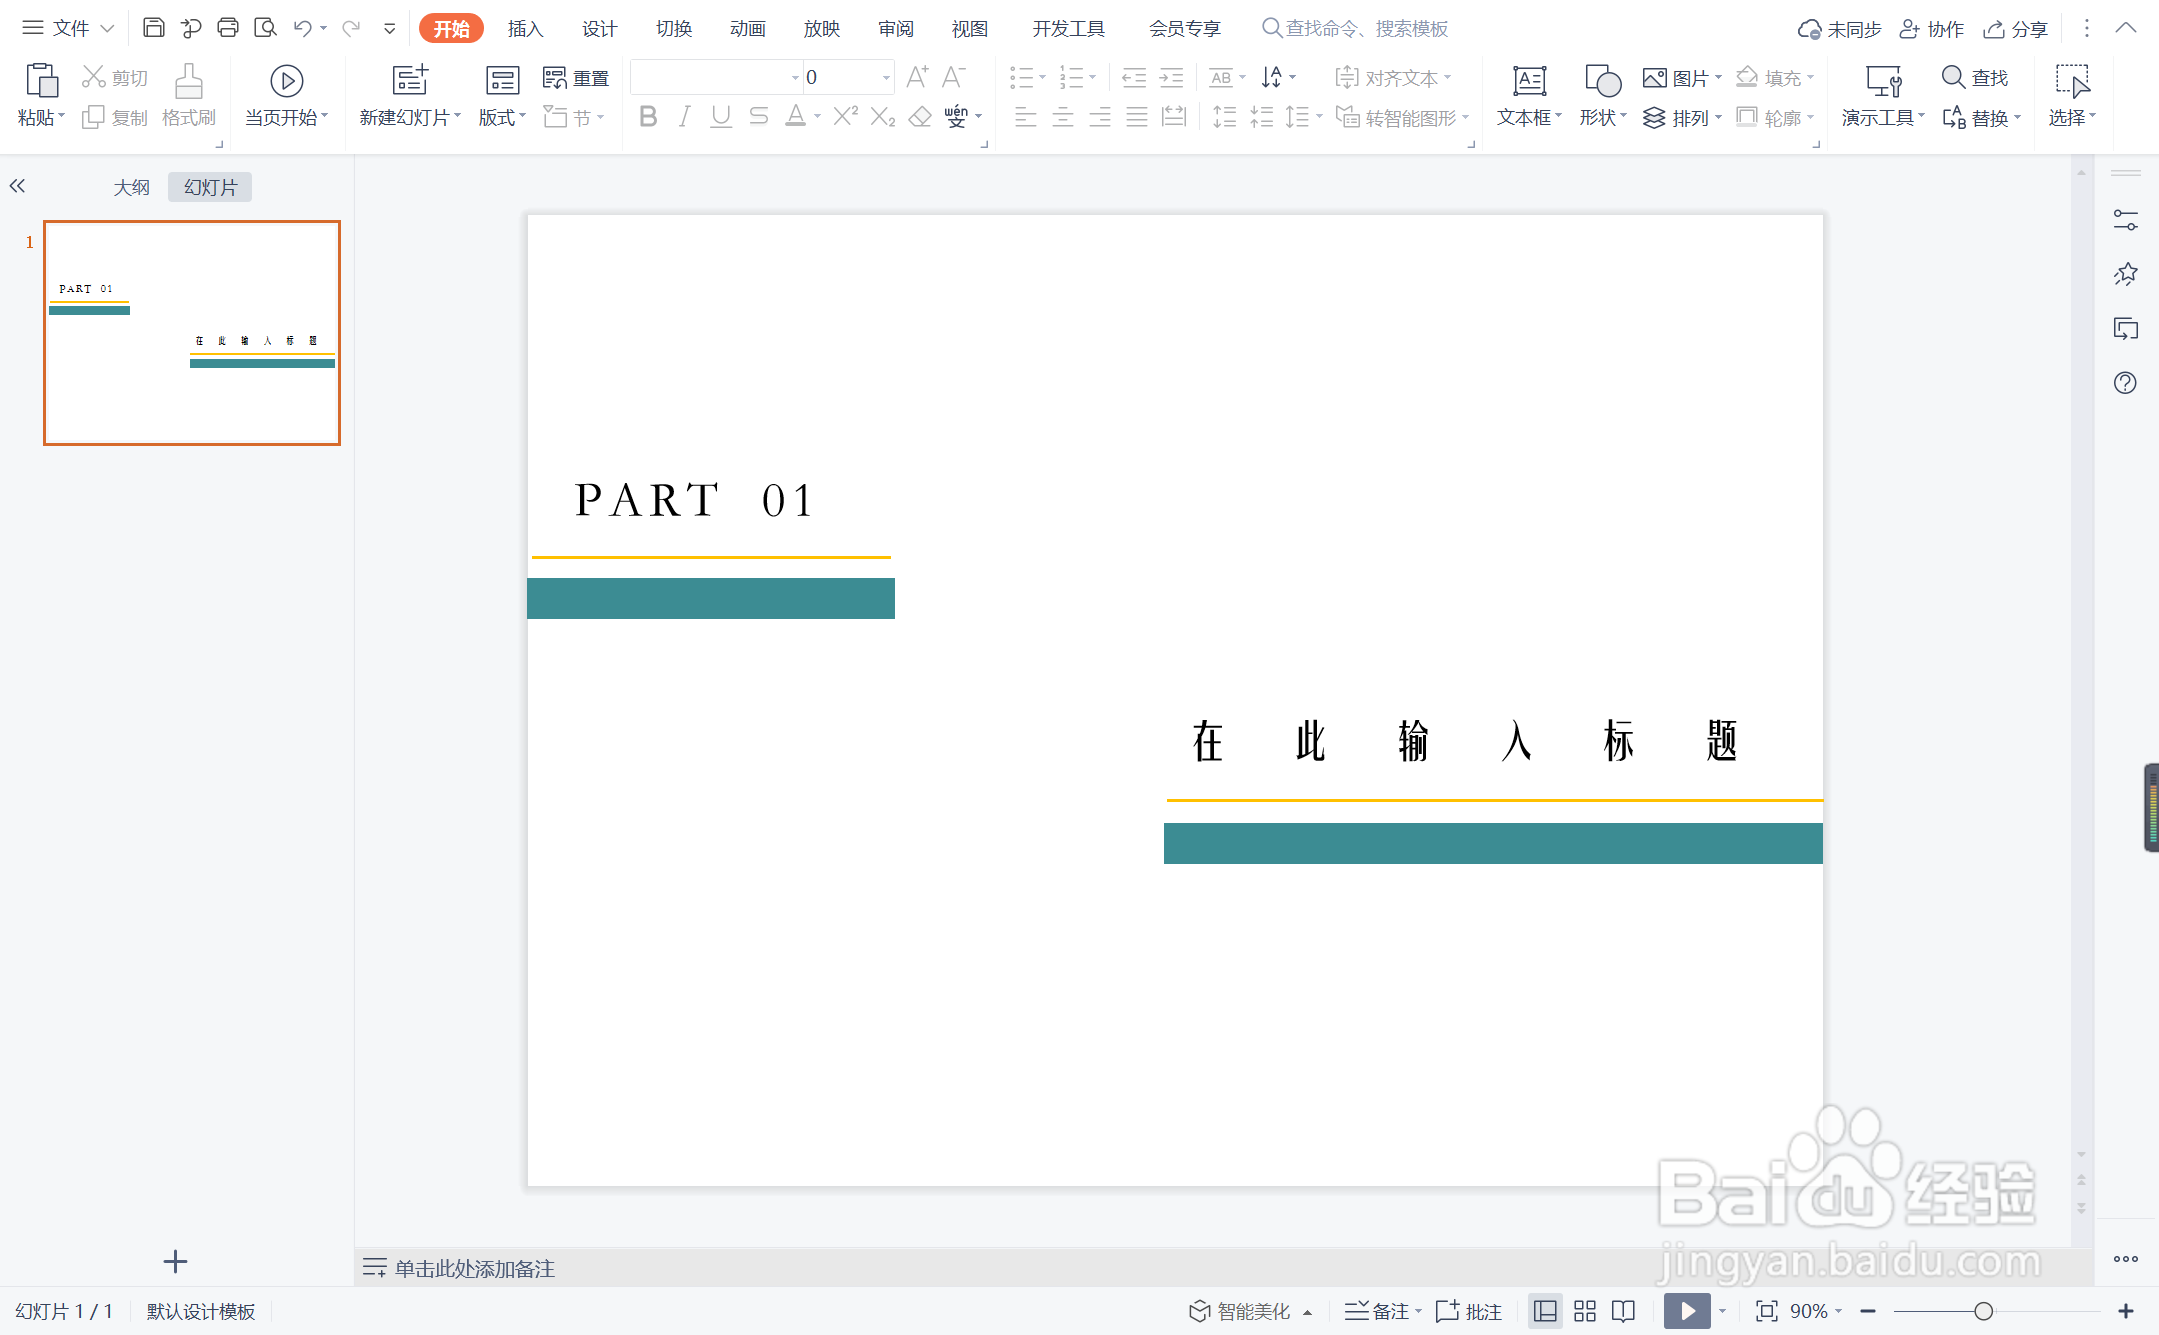Click the help question mark icon
The height and width of the screenshot is (1335, 2159).
click(x=2125, y=383)
